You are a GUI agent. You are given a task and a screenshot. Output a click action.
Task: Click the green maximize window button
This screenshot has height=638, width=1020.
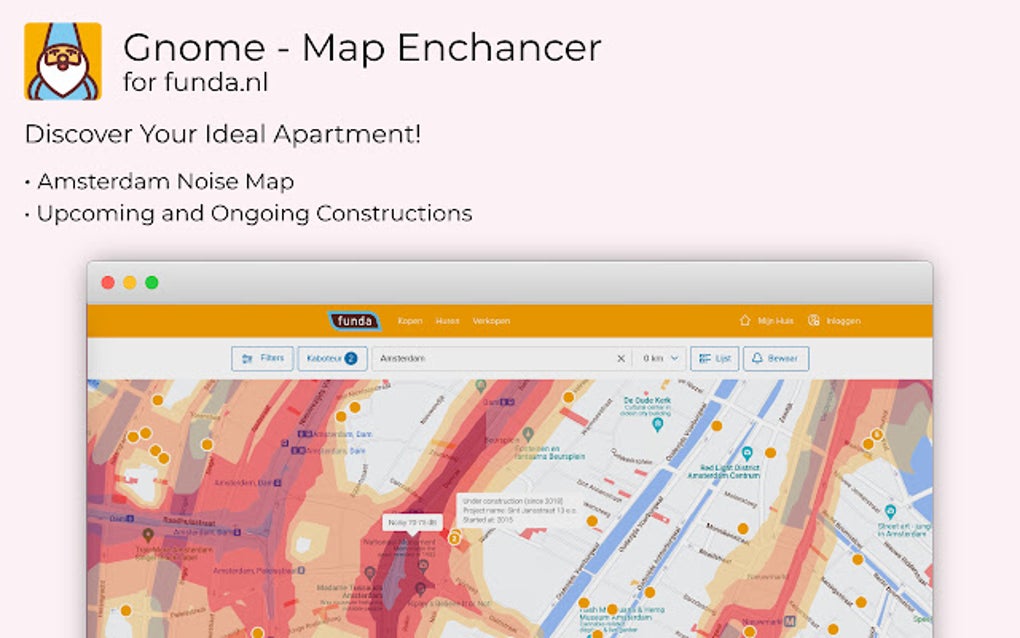152,282
